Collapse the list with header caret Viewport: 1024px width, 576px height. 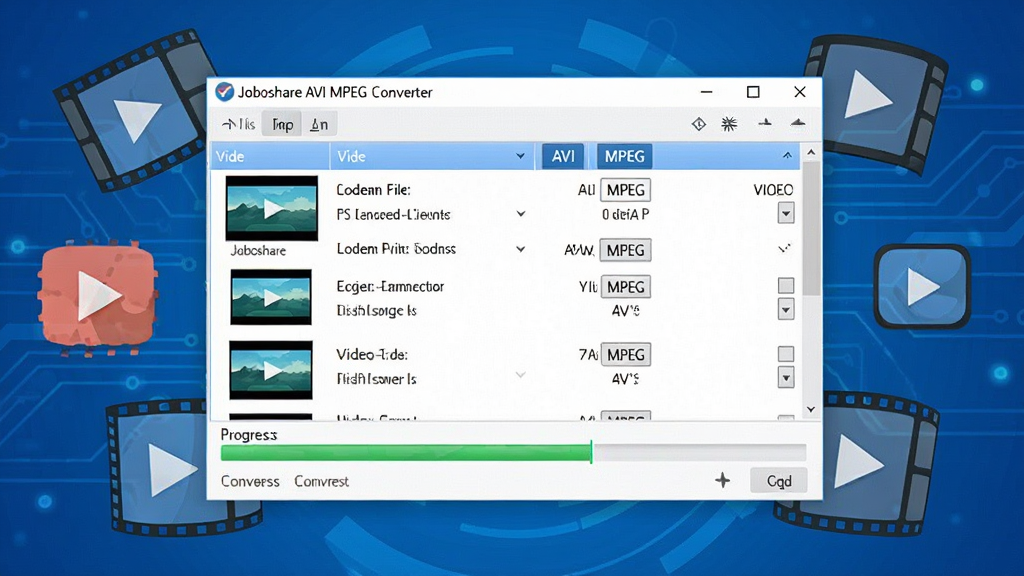(x=787, y=155)
